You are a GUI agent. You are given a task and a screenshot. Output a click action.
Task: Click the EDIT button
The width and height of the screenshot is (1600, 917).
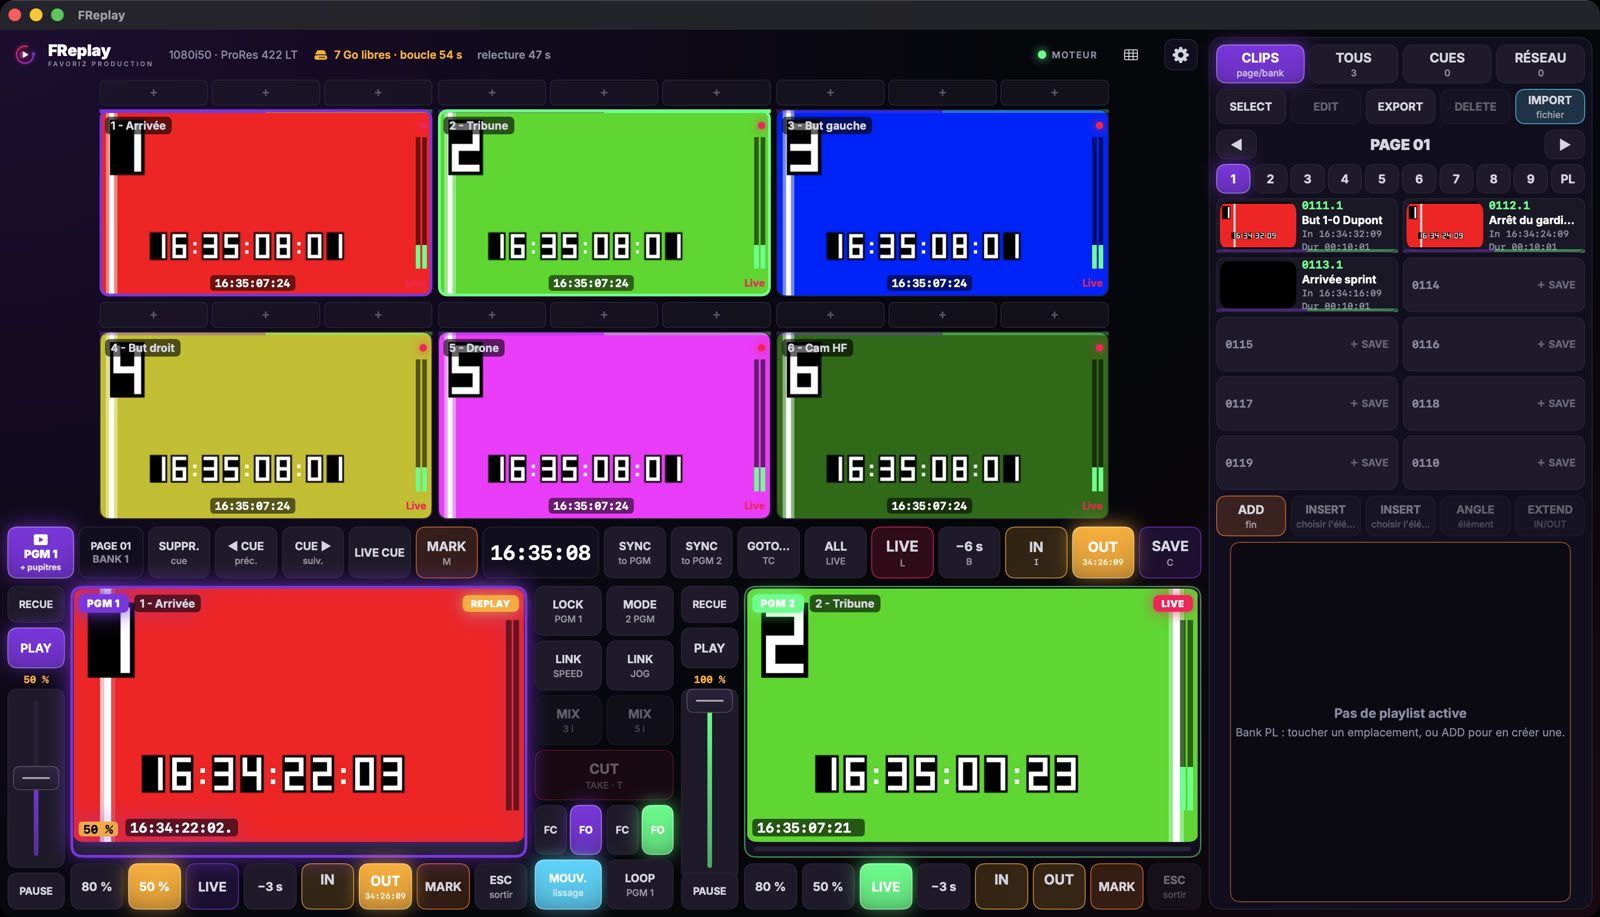pos(1325,106)
